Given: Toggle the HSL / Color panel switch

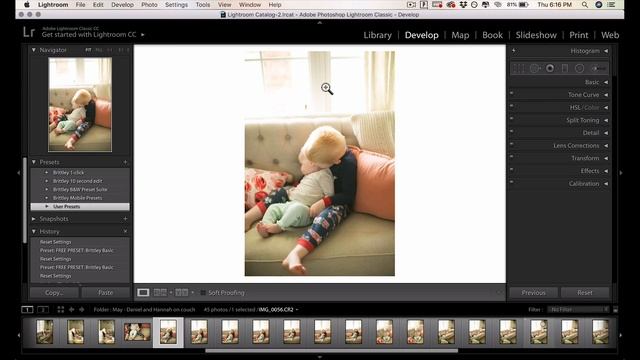Looking at the screenshot, I should [x=512, y=107].
